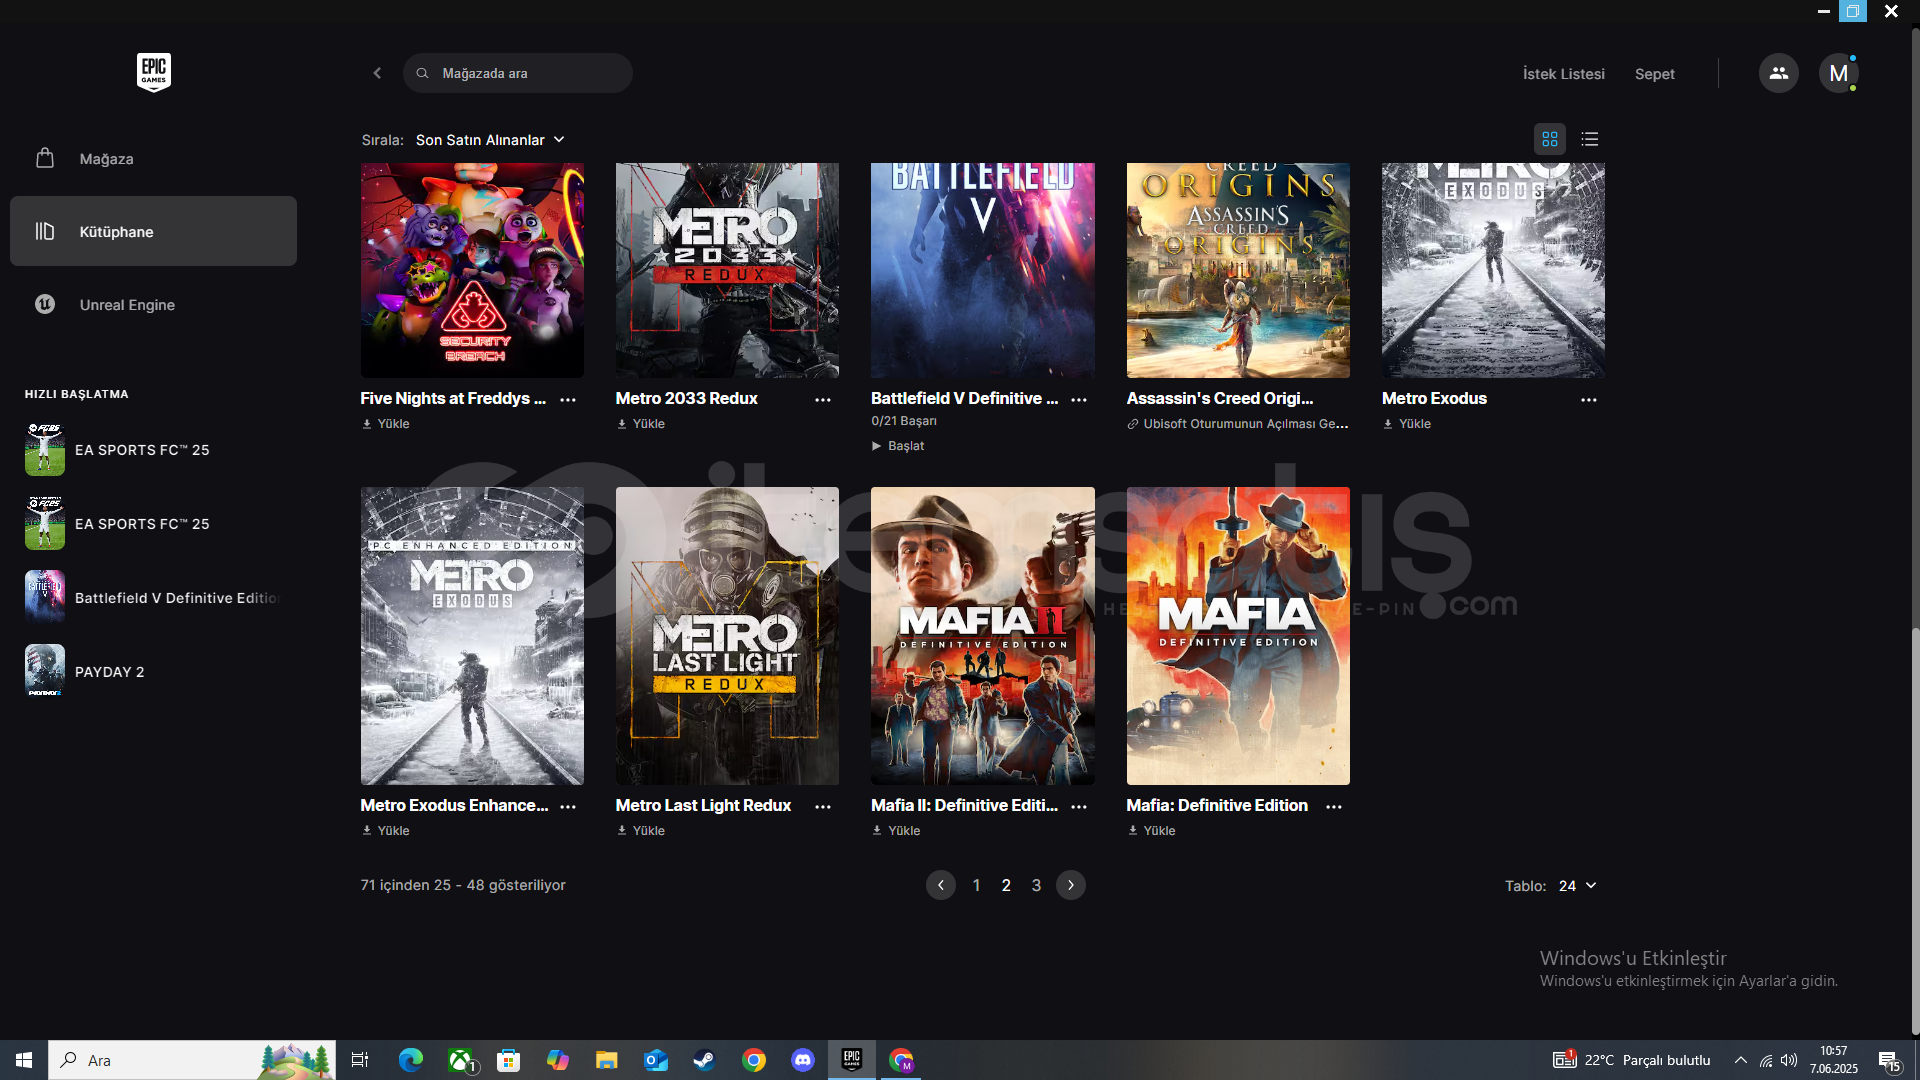Expand the Tablo 24 page-size dropdown

click(1577, 886)
